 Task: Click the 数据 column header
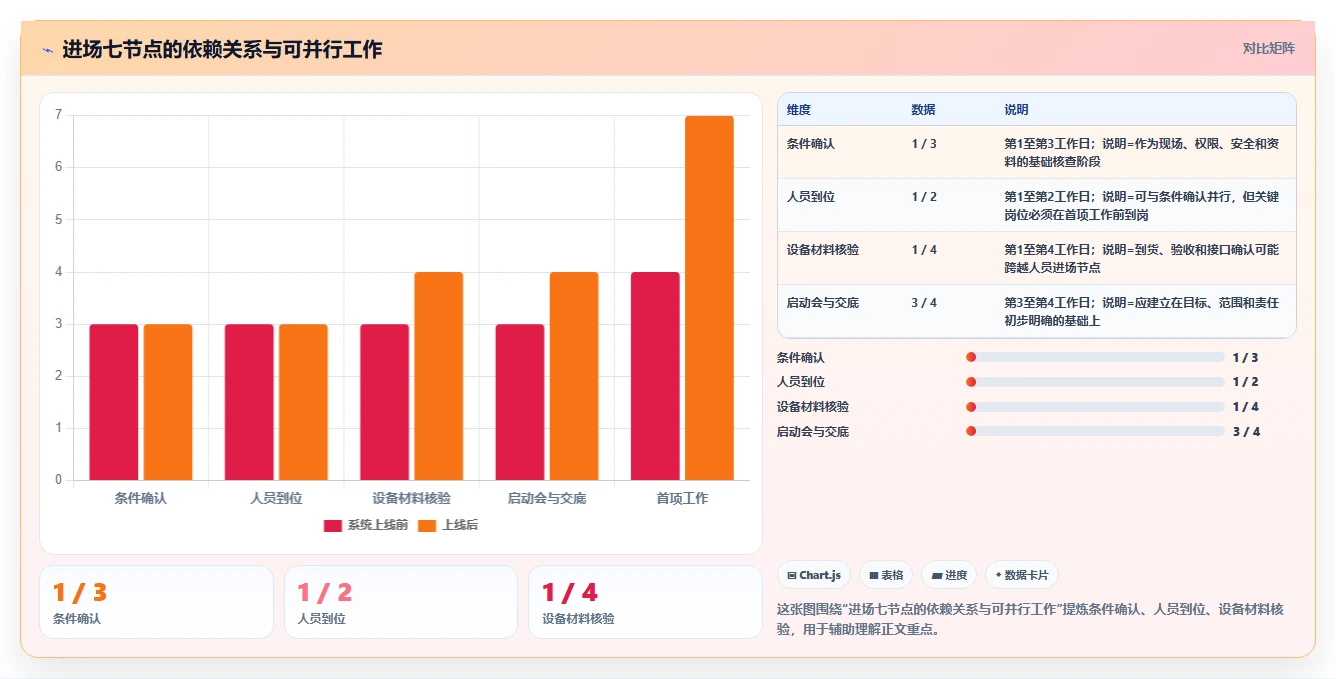924,110
